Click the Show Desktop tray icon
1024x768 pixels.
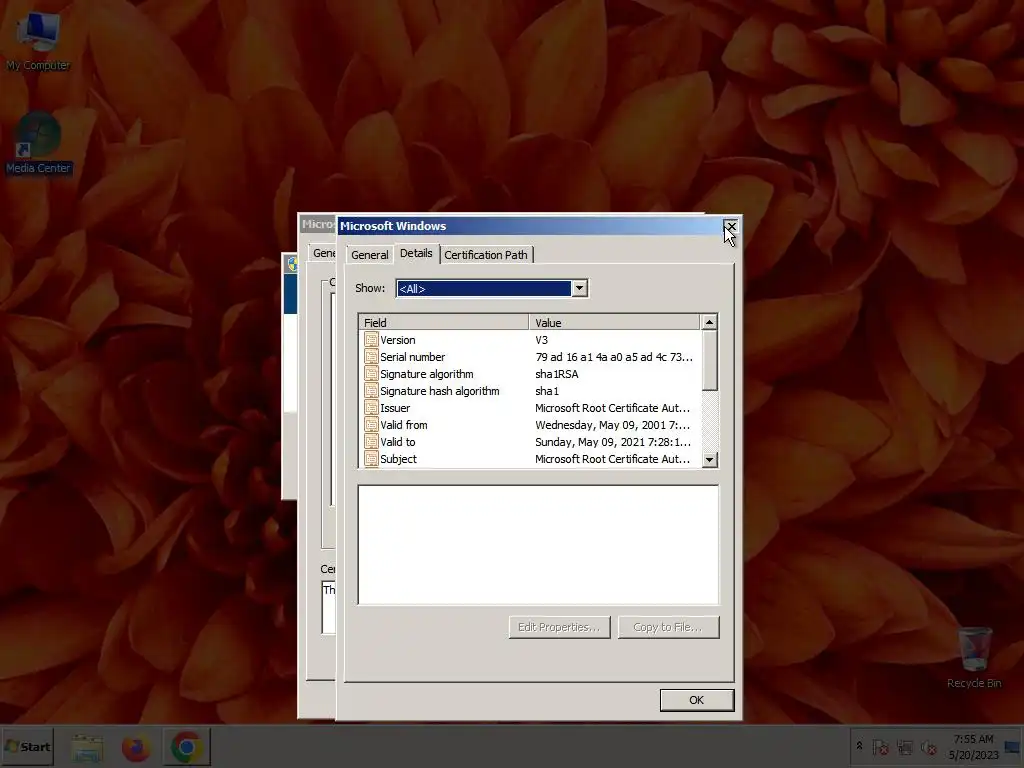tap(1014, 746)
